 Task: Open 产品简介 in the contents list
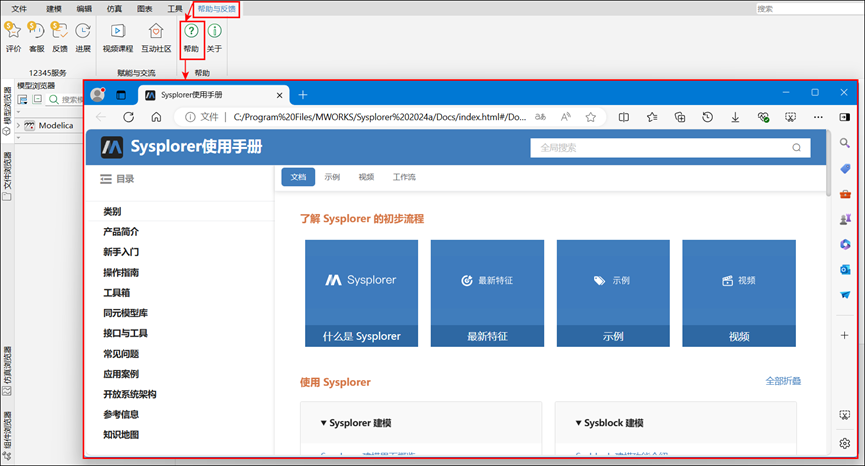point(121,232)
